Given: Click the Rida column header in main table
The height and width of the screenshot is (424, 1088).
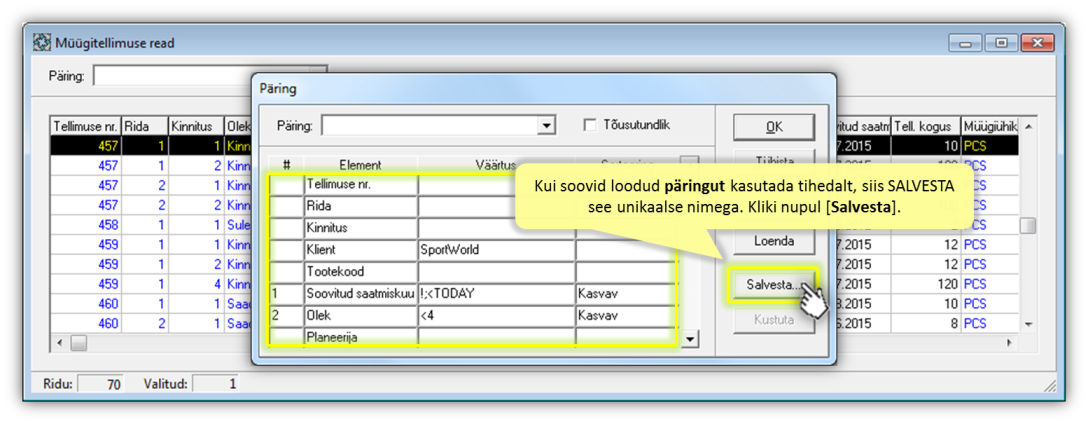Looking at the screenshot, I should 145,126.
